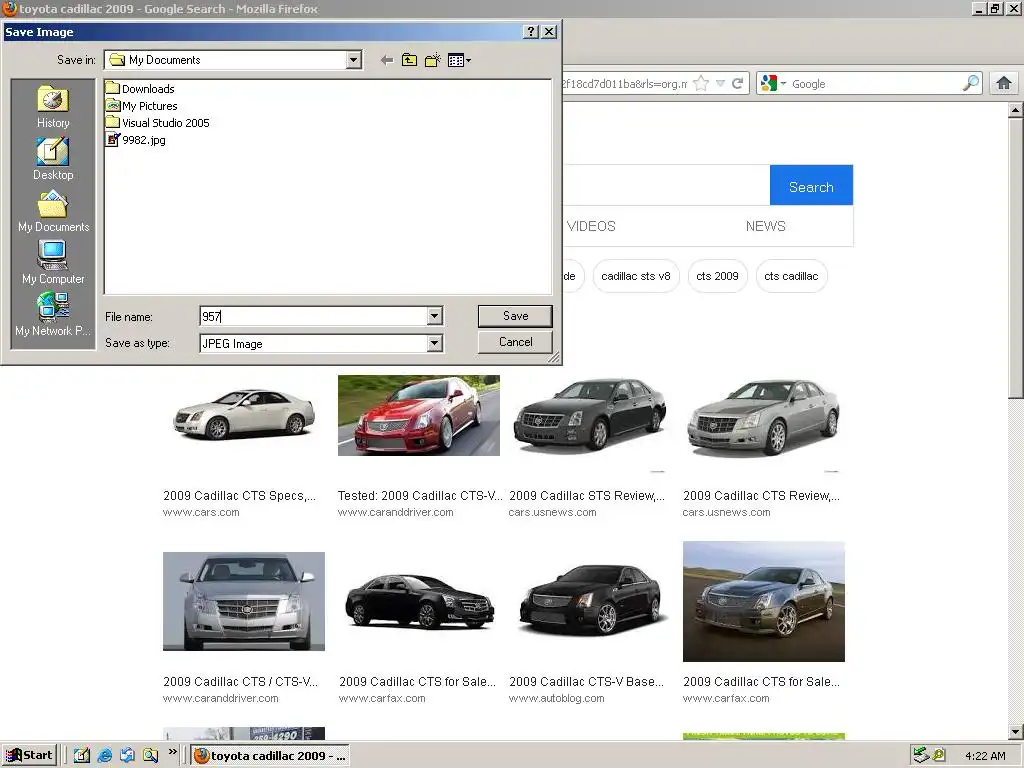Go up one folder level
Viewport: 1024px width, 768px height.
tap(409, 60)
